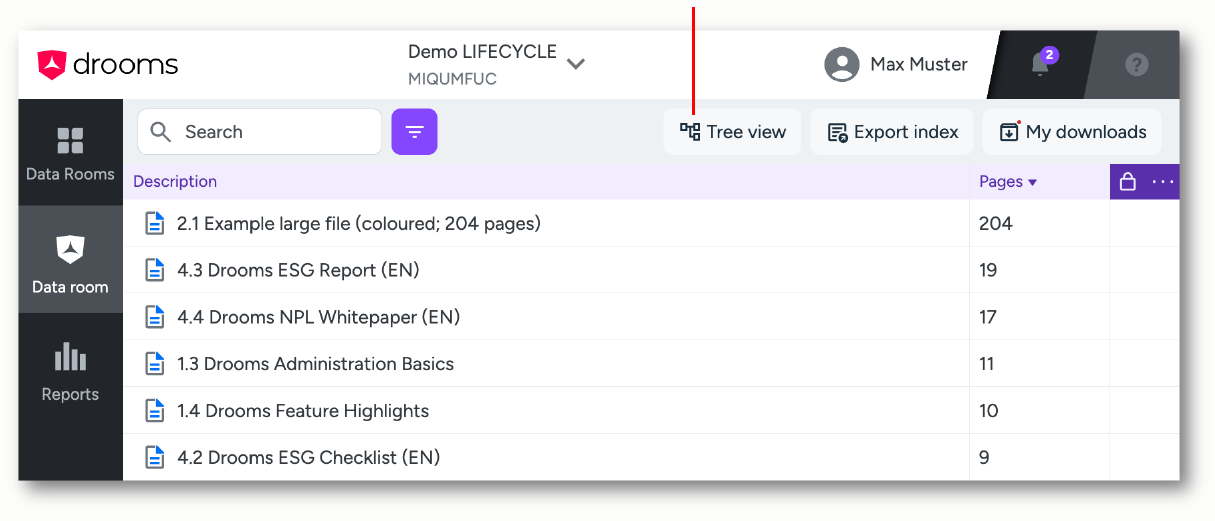The height and width of the screenshot is (521, 1215).
Task: Select page count 9 cell
Action: click(x=1039, y=457)
